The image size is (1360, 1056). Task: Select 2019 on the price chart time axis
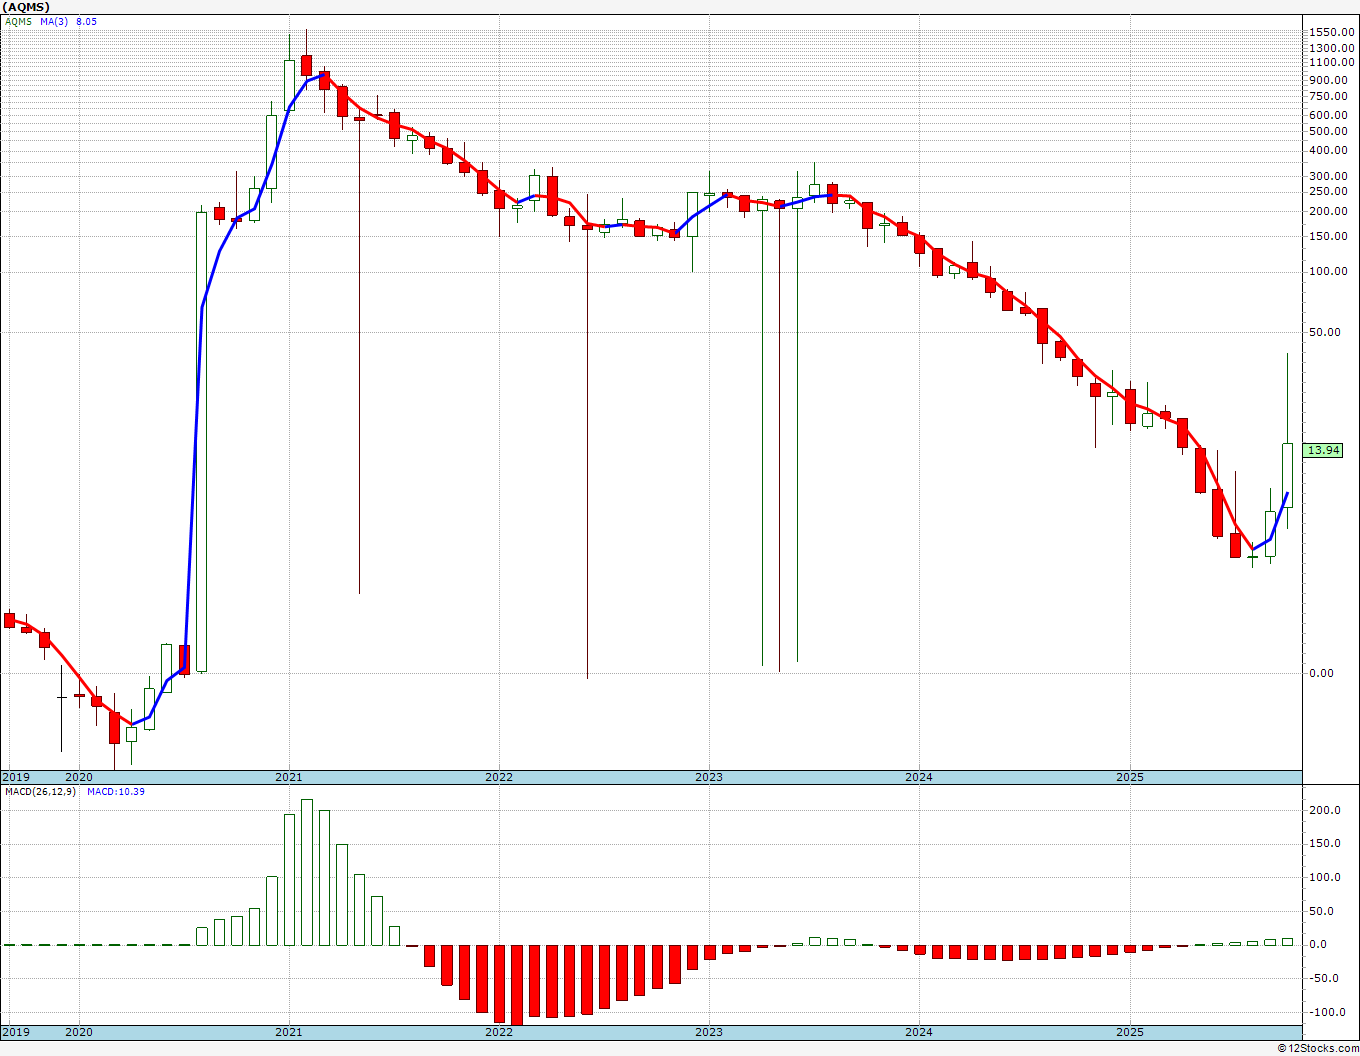16,777
